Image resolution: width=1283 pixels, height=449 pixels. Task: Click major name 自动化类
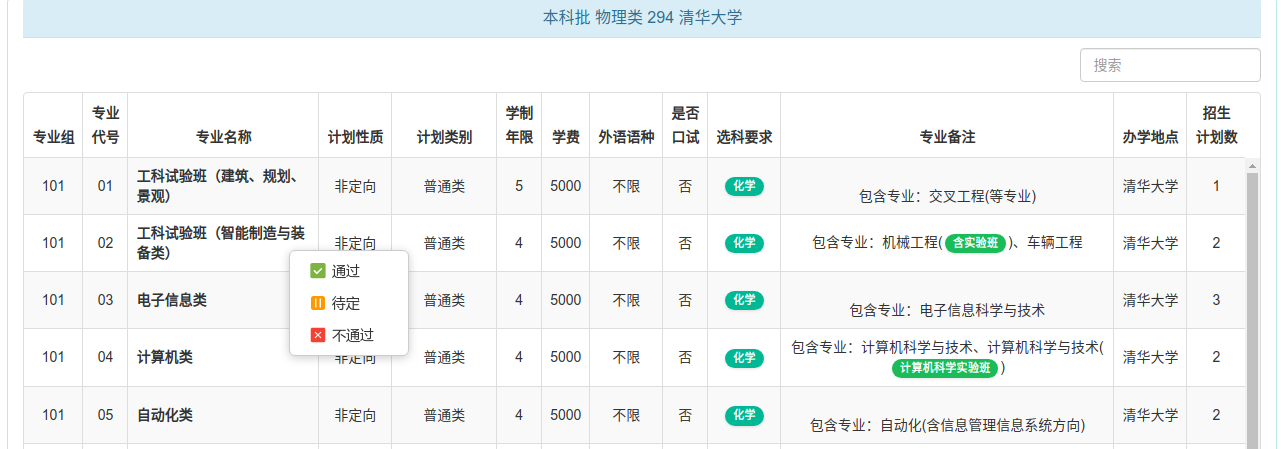click(165, 415)
